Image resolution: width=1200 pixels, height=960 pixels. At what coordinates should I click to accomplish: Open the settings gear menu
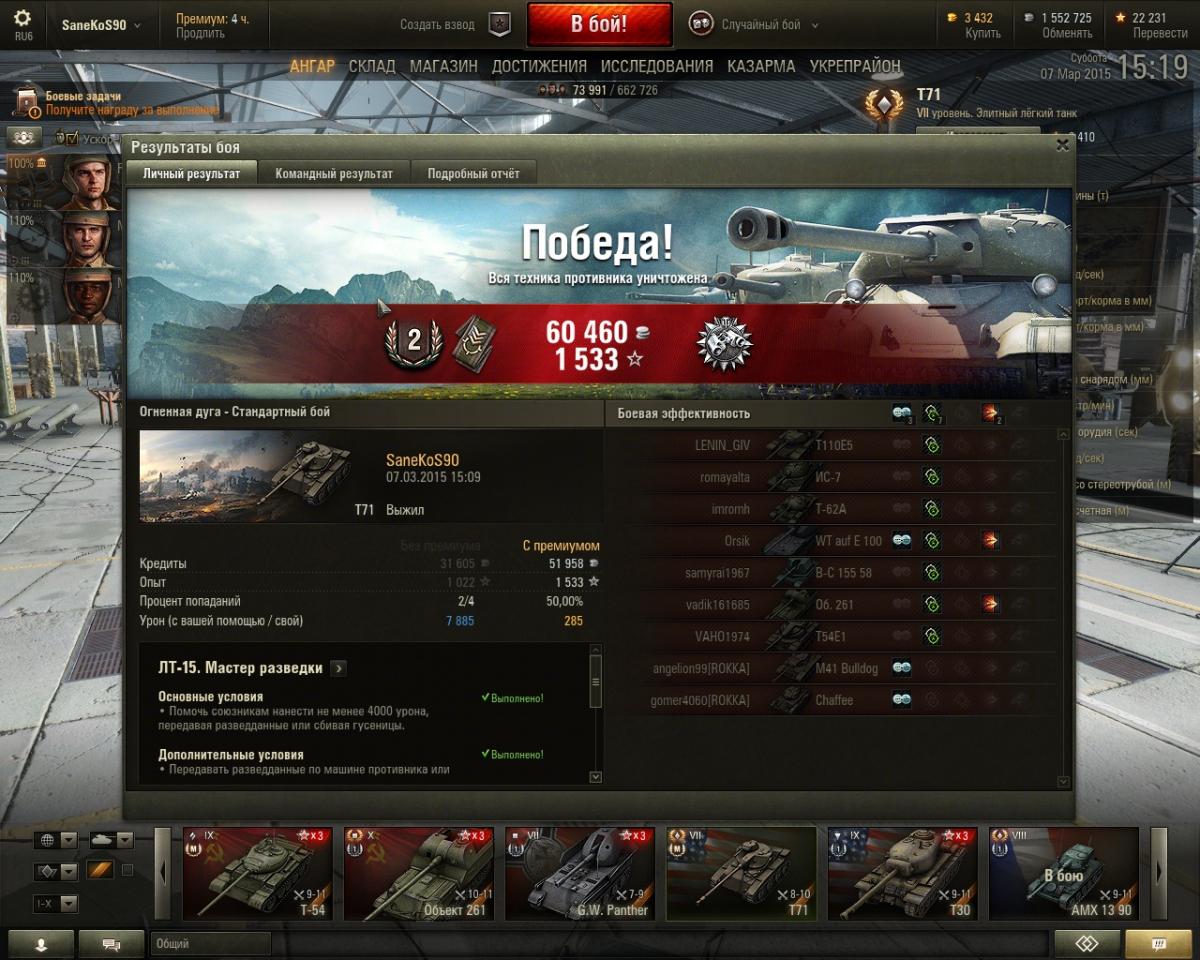22,18
